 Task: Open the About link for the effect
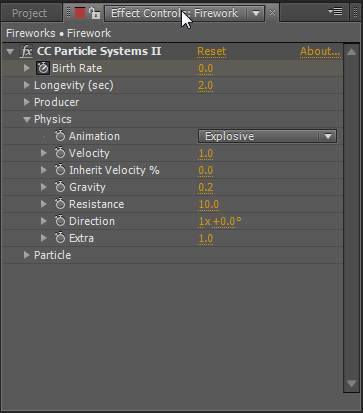click(x=320, y=51)
